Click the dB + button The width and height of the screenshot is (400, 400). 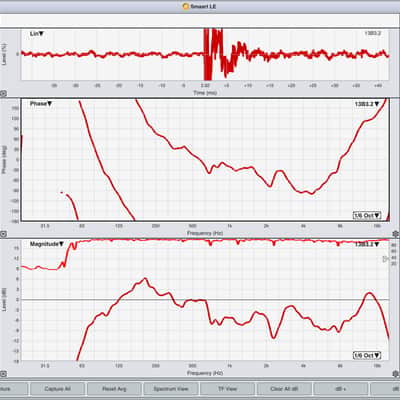[340, 389]
